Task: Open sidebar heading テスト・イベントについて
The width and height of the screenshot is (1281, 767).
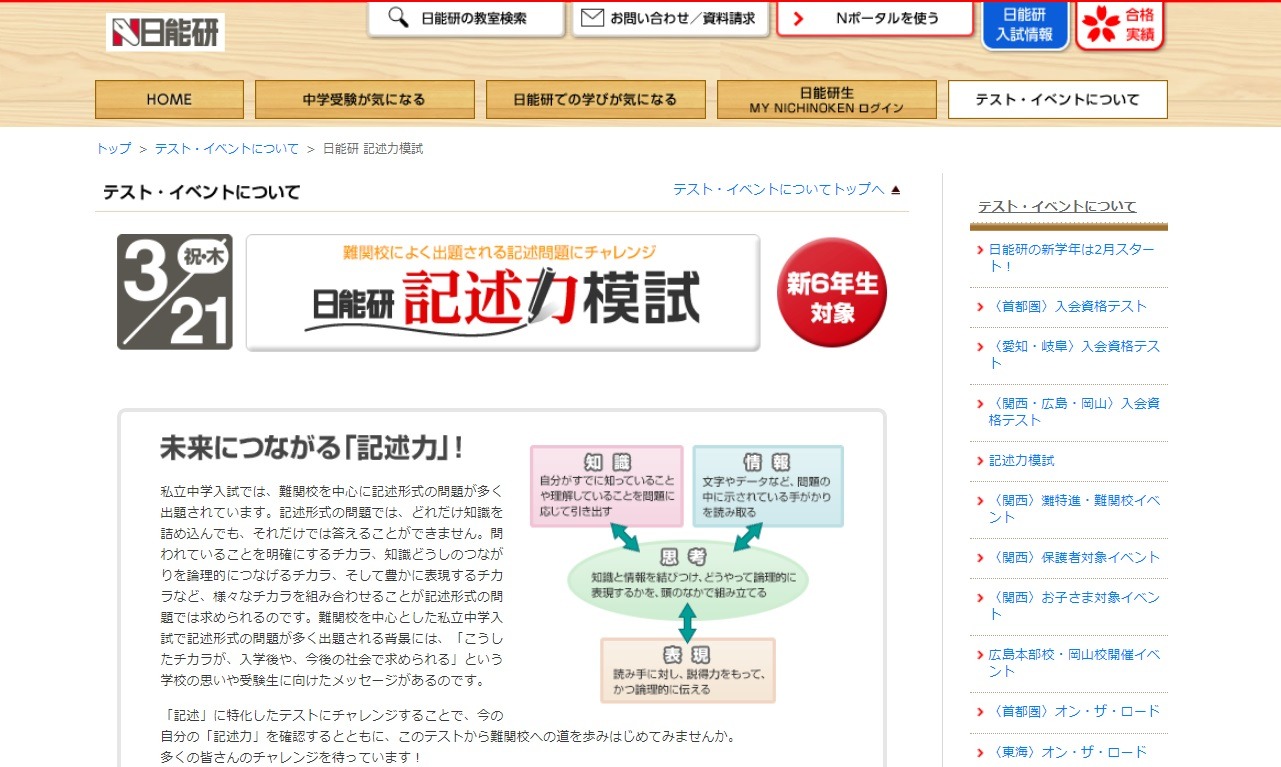Action: pos(1057,207)
